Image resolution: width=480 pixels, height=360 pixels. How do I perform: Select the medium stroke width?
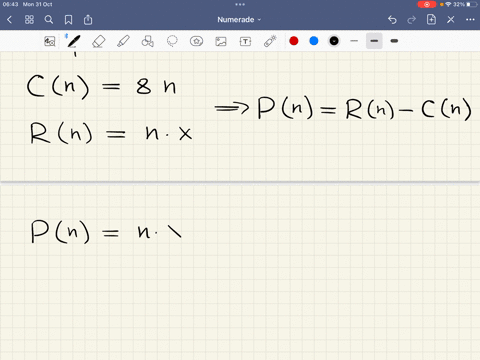pos(374,41)
